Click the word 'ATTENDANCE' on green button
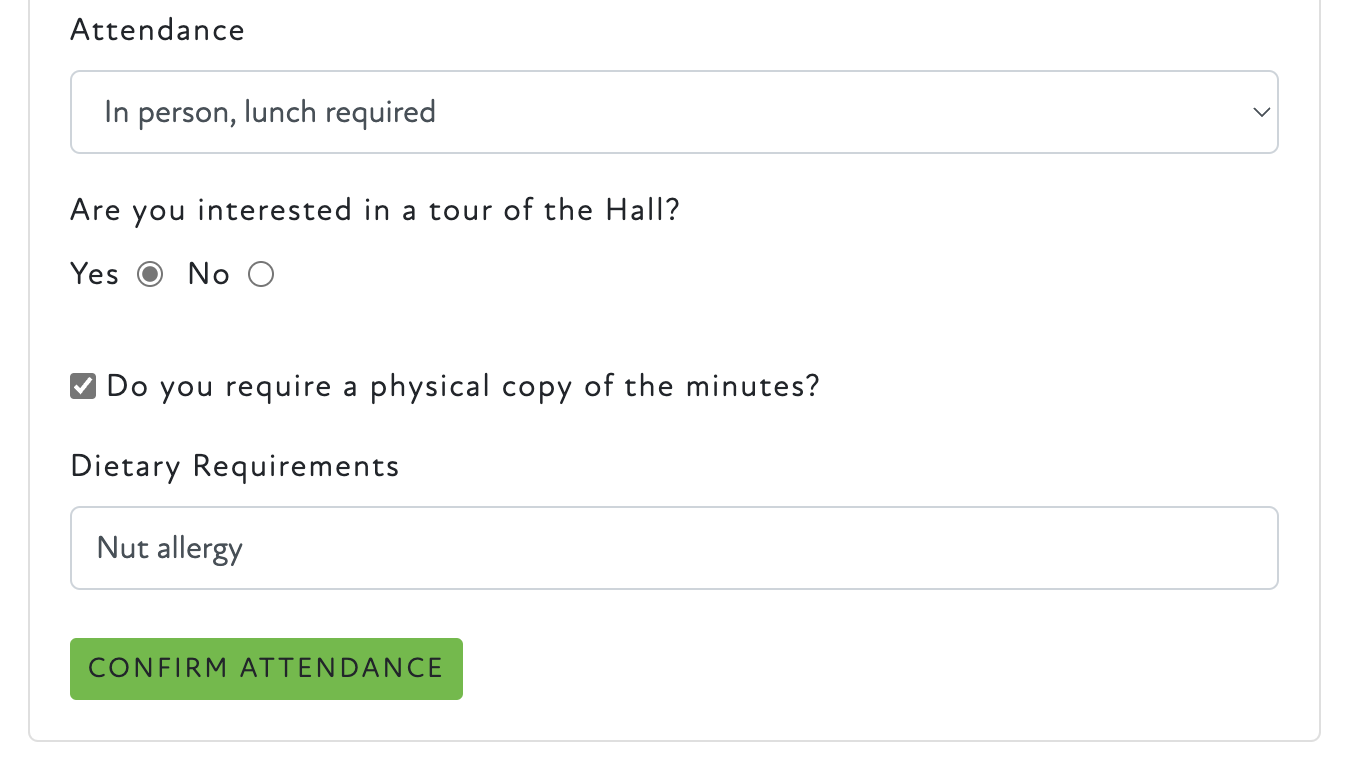 coord(341,668)
